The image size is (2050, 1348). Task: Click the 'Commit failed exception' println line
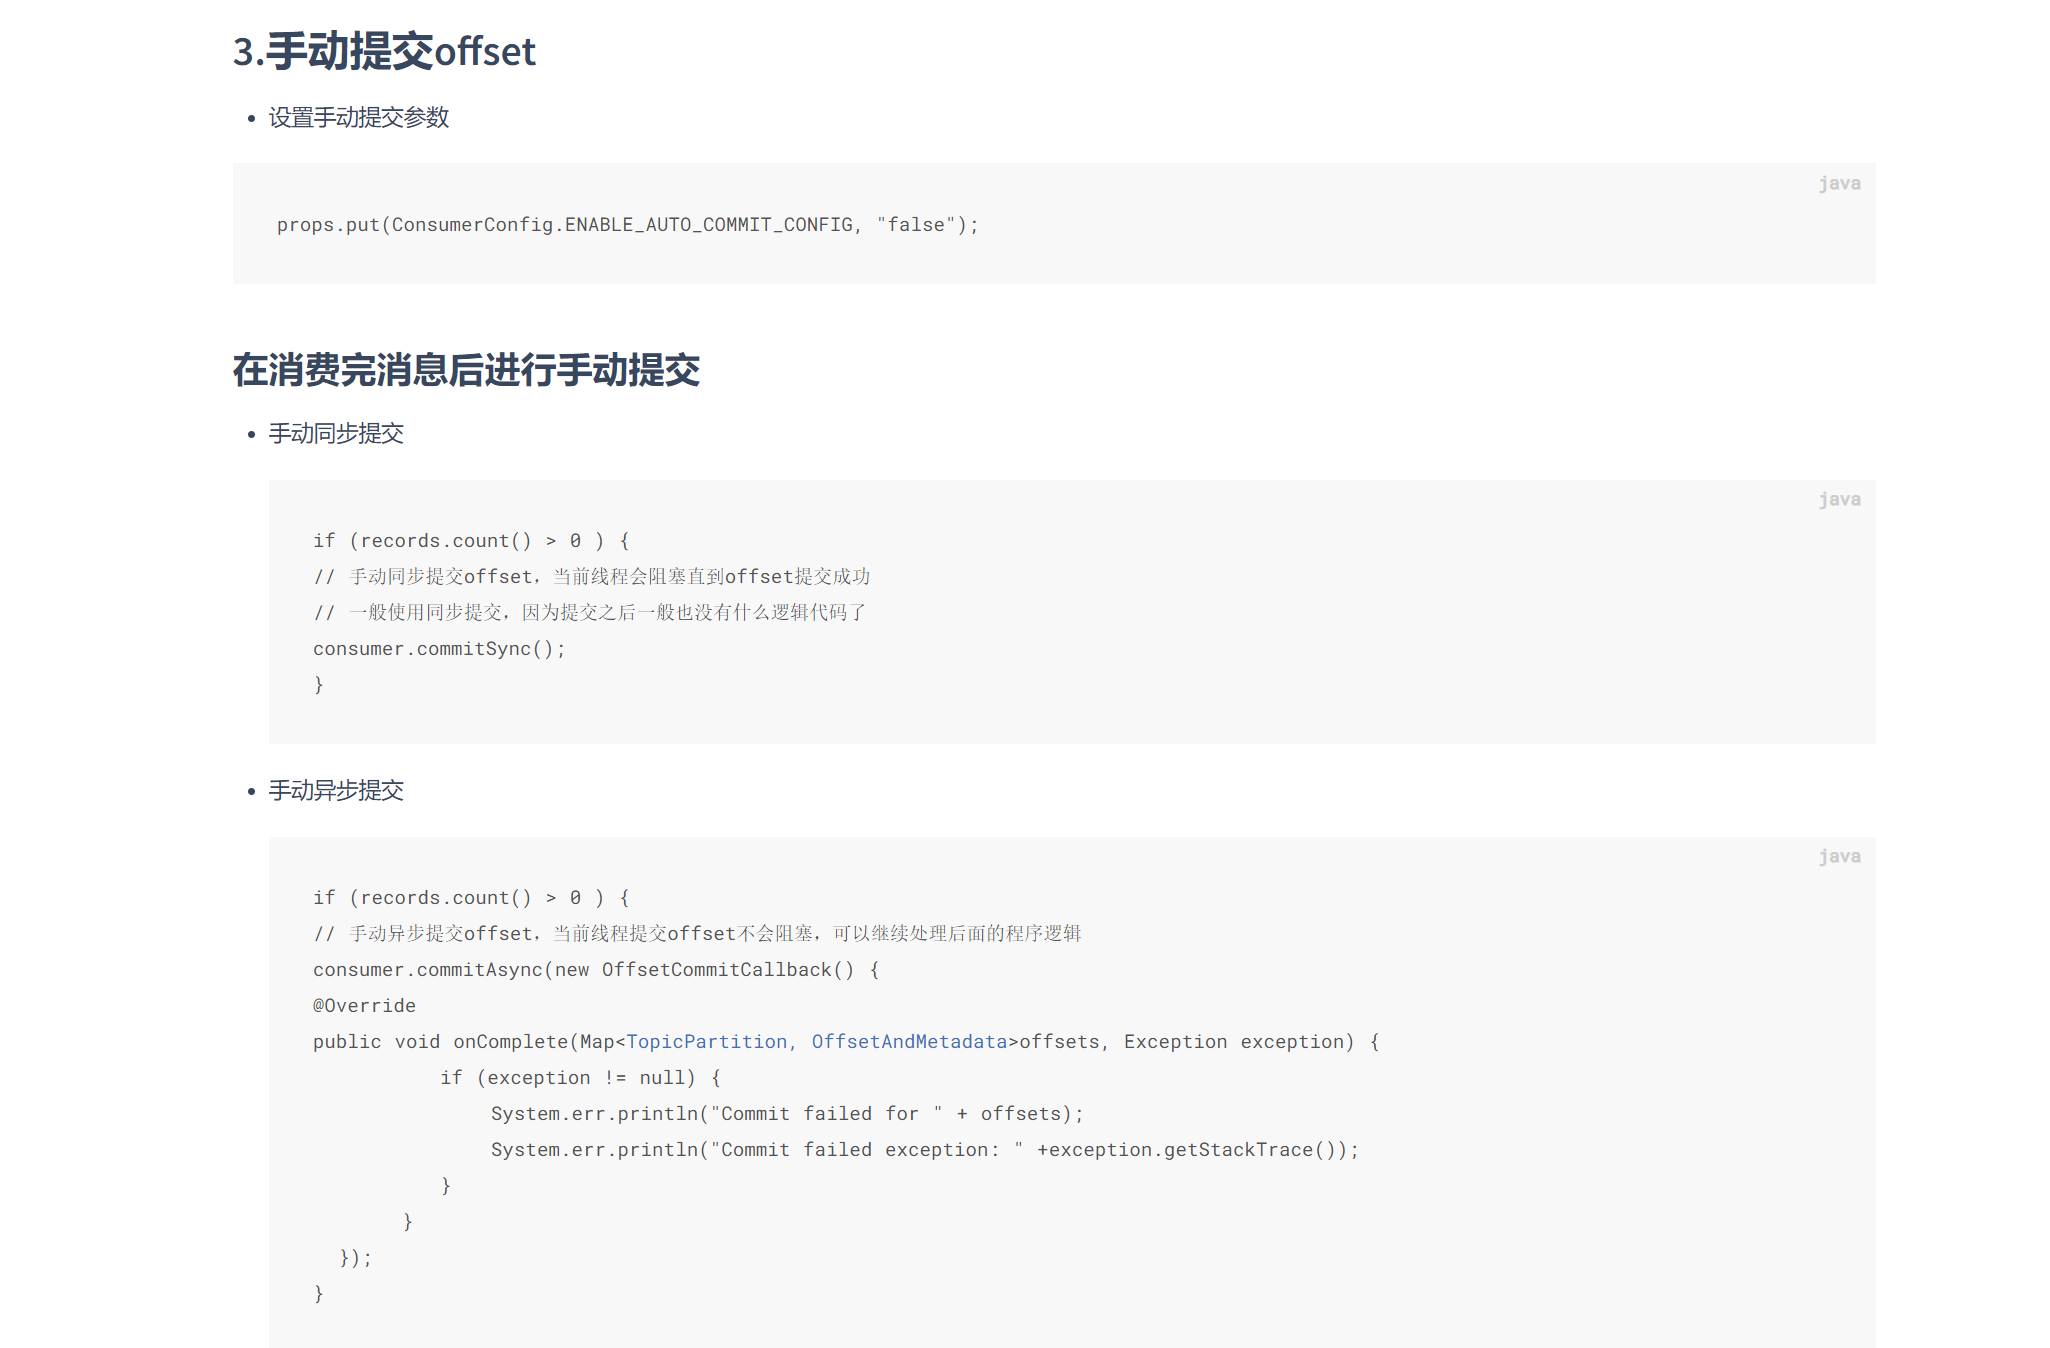(924, 1150)
